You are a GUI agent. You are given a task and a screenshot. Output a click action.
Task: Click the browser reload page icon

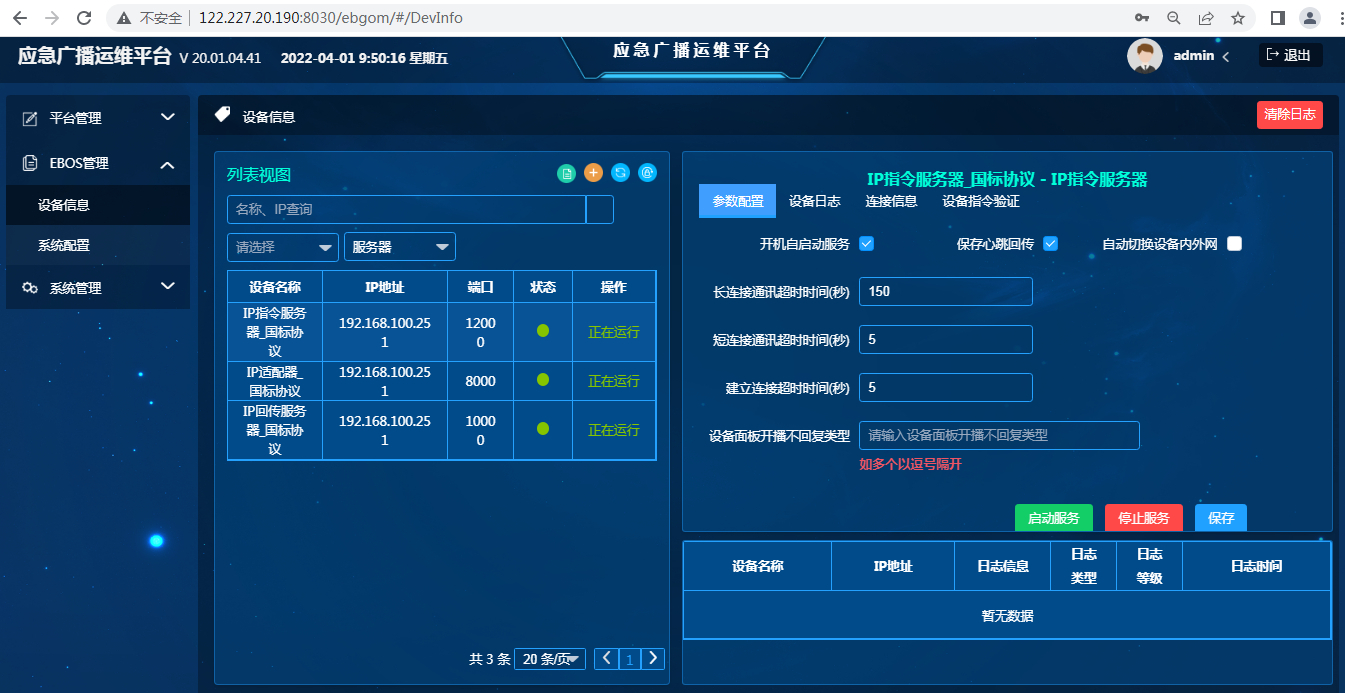[84, 18]
